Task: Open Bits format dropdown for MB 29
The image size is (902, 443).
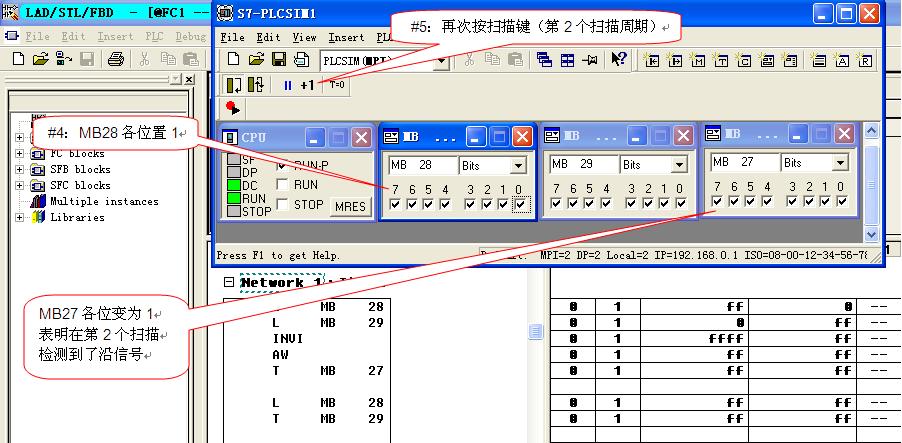Action: click(x=679, y=166)
